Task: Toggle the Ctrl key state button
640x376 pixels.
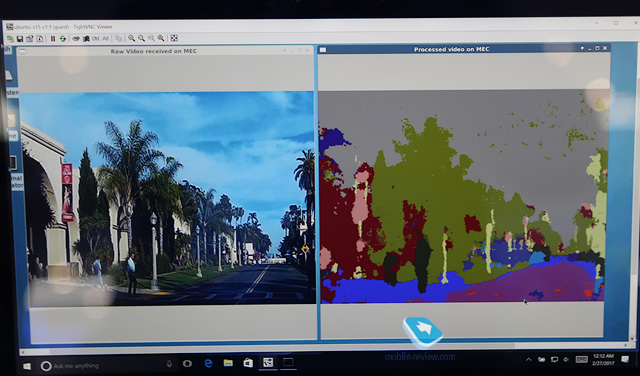Action: tap(96, 38)
